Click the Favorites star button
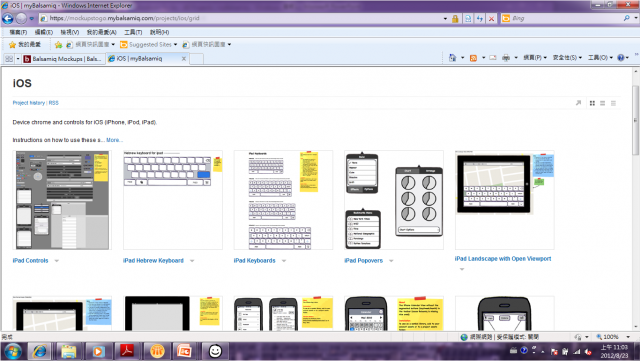Viewport: 640px width, 361px height. 25,45
